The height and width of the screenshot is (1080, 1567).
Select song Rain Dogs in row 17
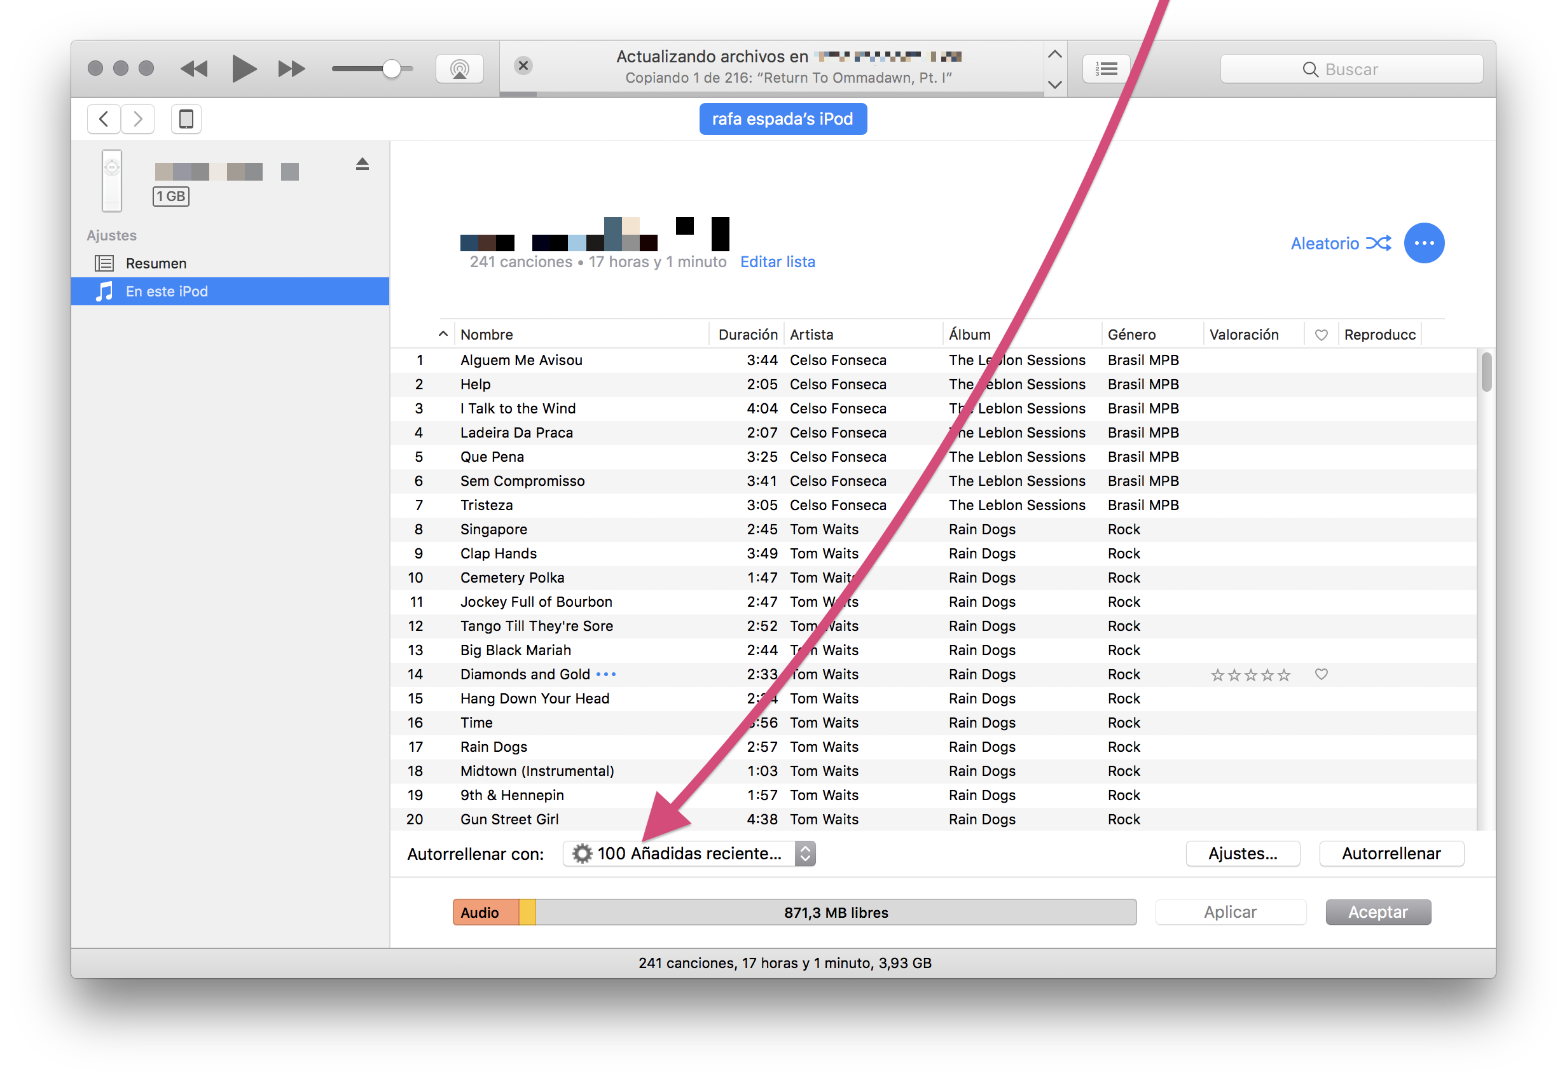[933, 747]
